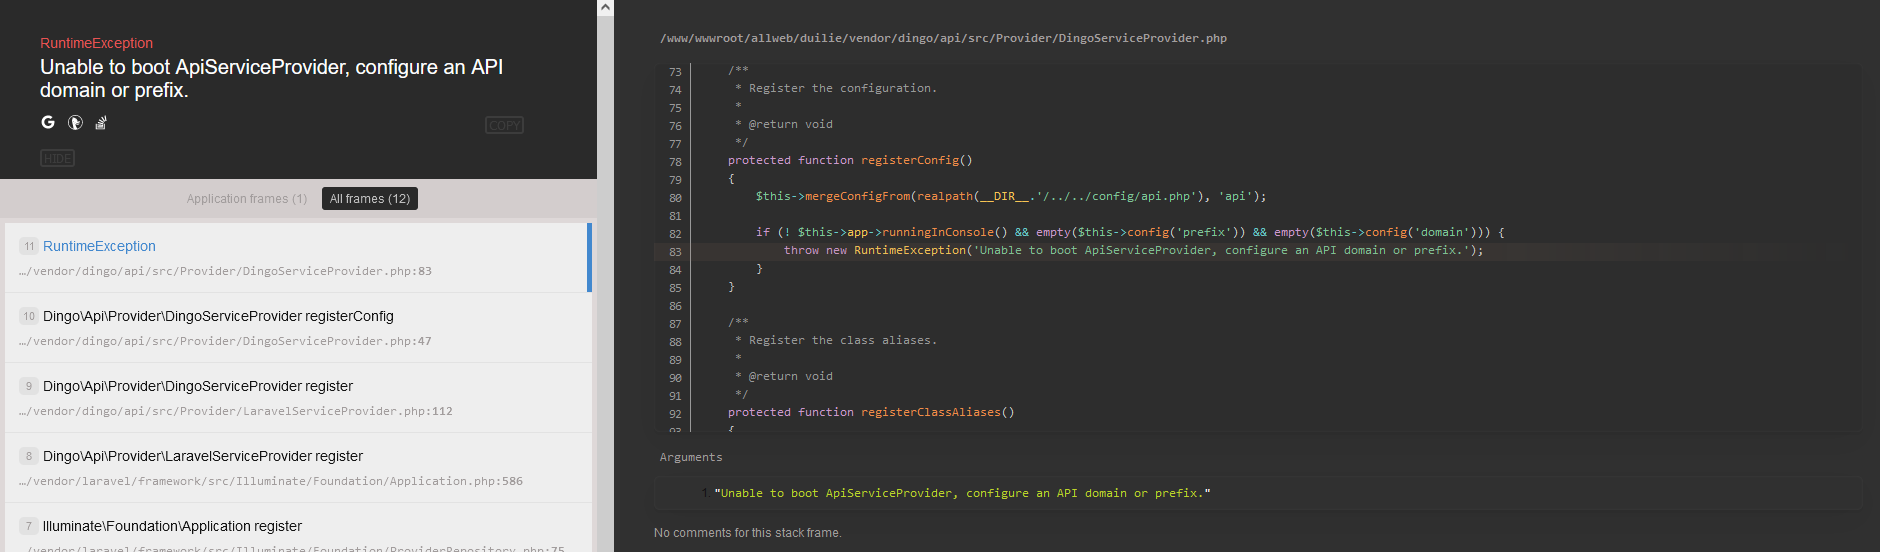This screenshot has height=552, width=1880.
Task: Click line 92 registerClassAliases function declaration
Action: [x=871, y=412]
